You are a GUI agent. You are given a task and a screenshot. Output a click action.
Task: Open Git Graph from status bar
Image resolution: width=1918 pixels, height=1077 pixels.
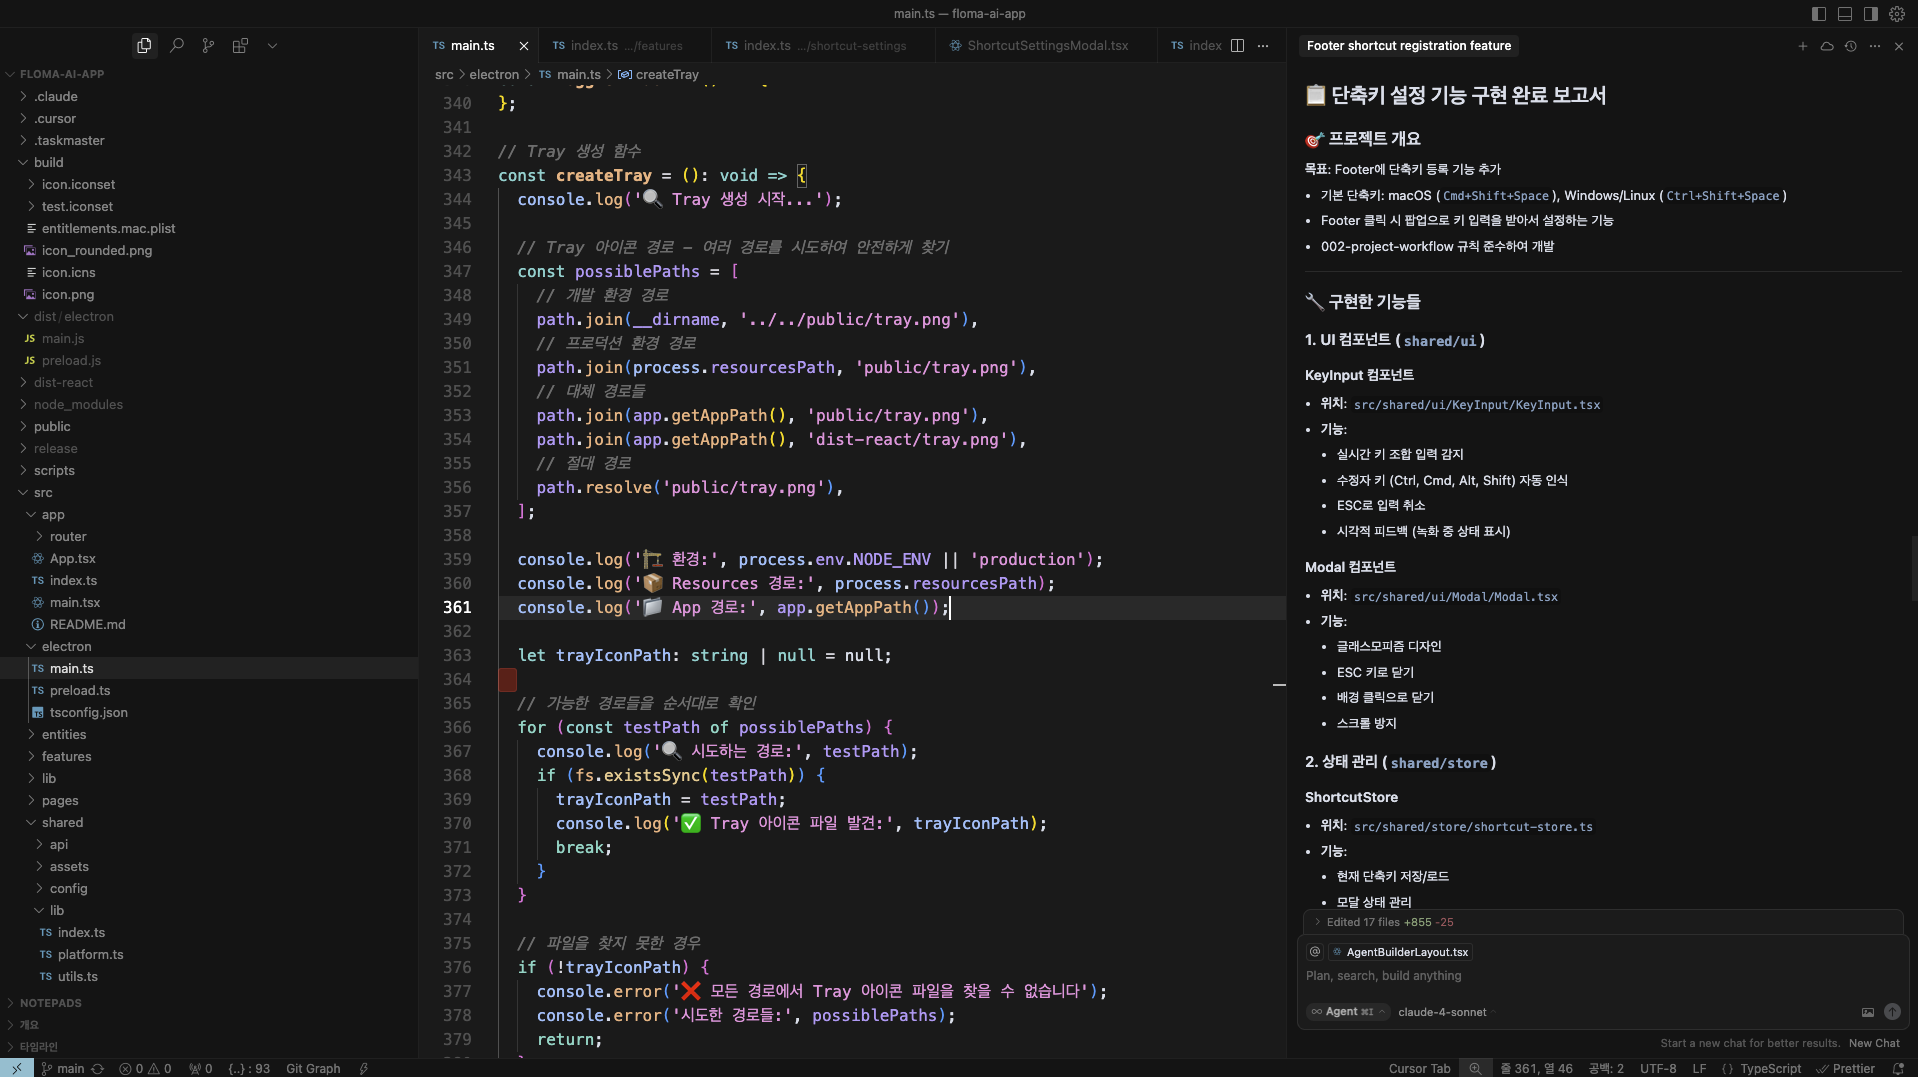(313, 1069)
